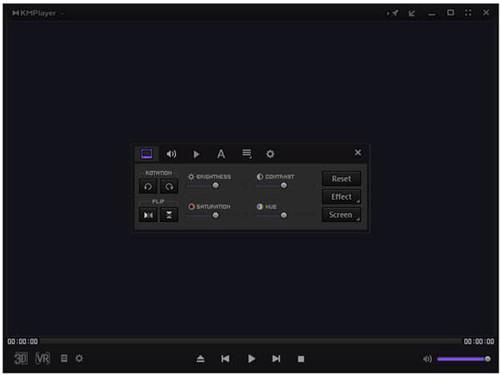Open the gear preferences tab in control box

coord(270,154)
